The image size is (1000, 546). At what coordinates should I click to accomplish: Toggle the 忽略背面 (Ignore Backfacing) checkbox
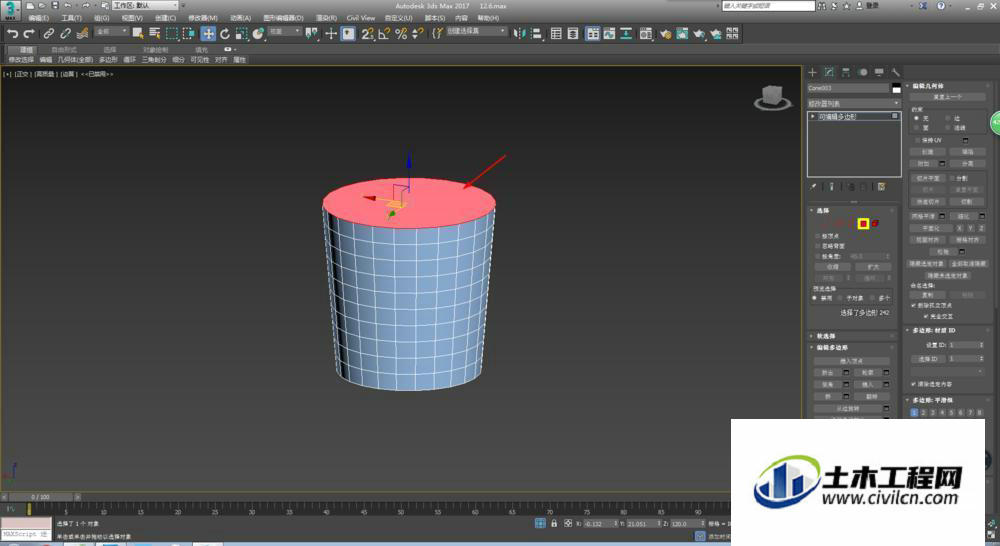click(x=818, y=246)
